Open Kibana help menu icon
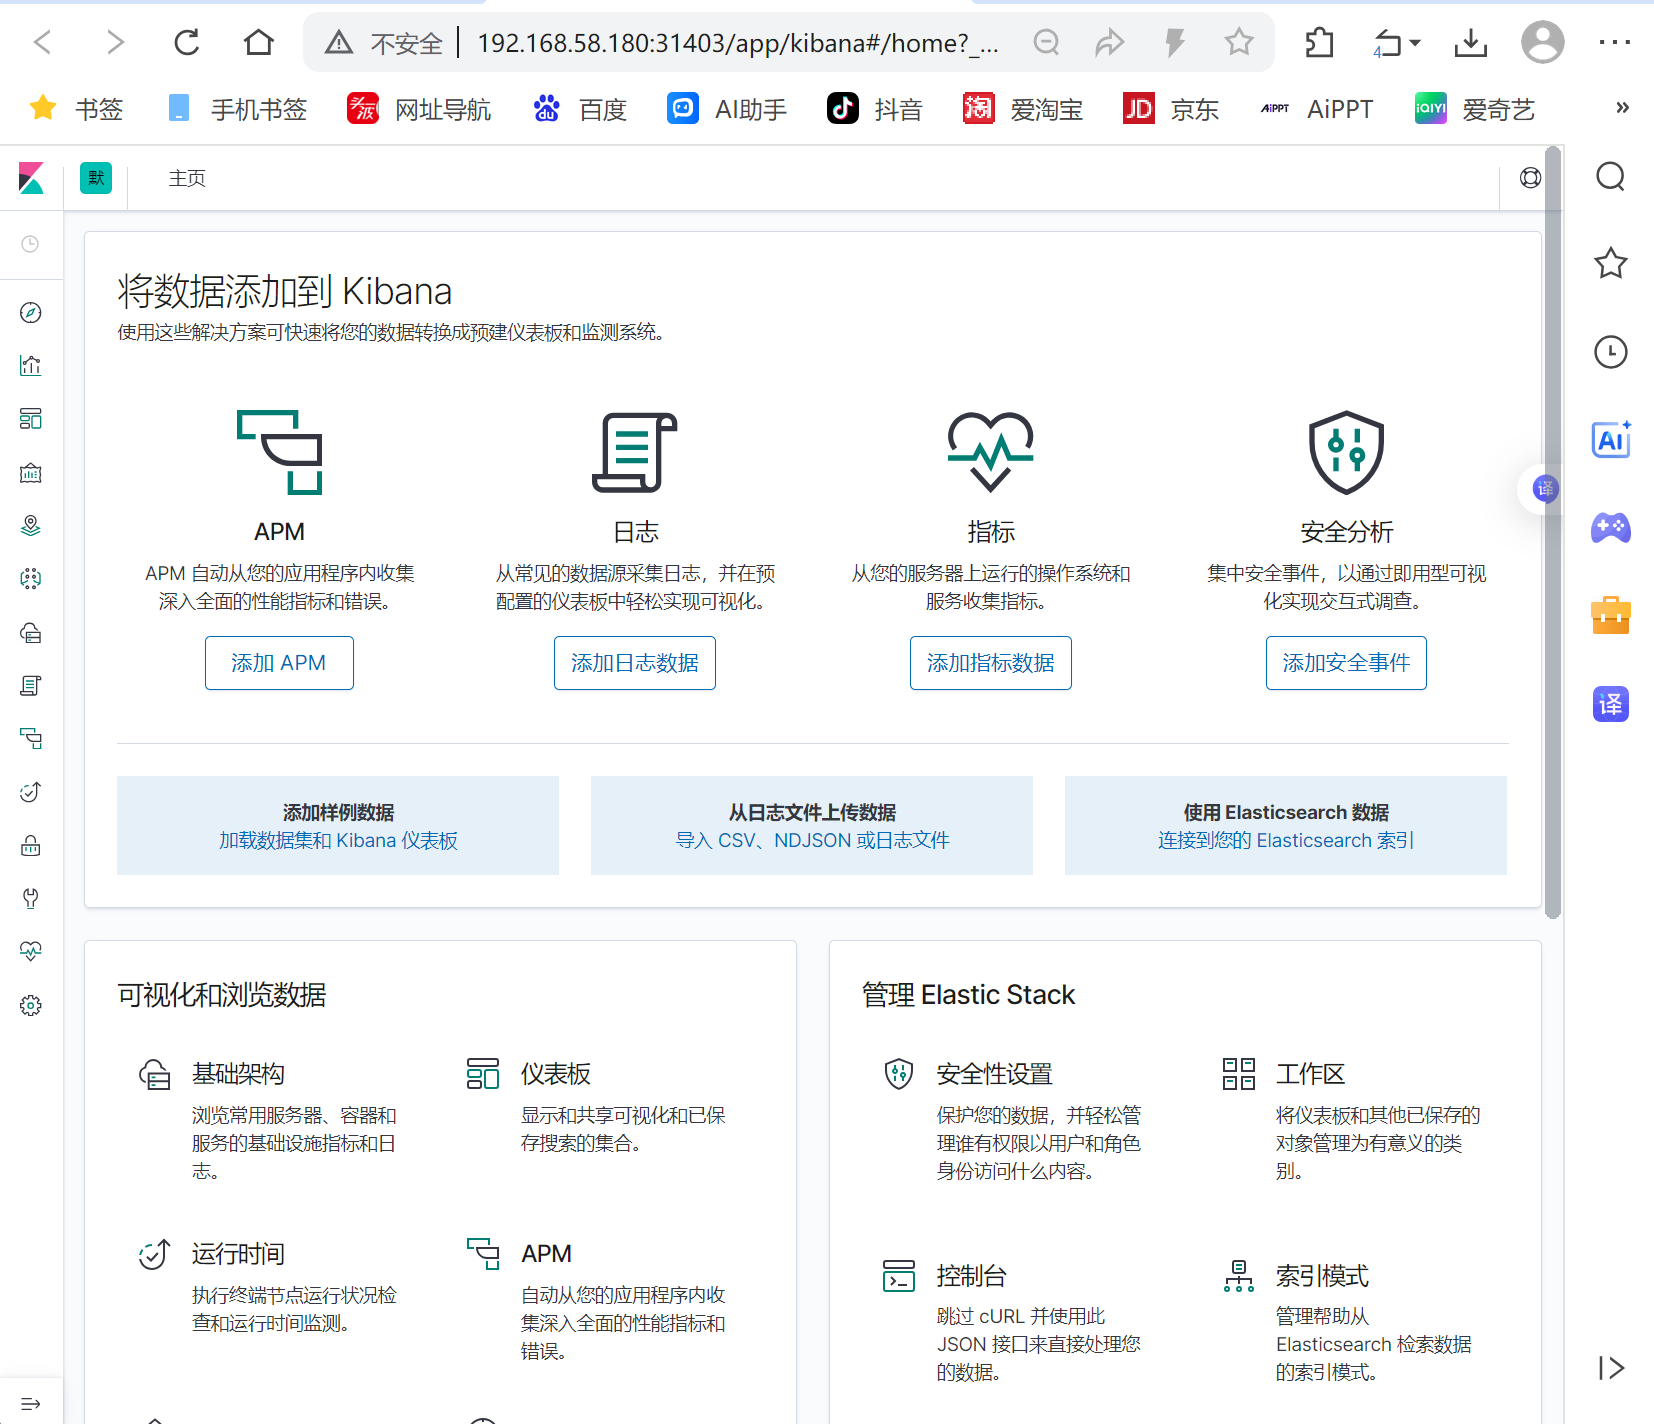The image size is (1654, 1424). pyautogui.click(x=1530, y=178)
